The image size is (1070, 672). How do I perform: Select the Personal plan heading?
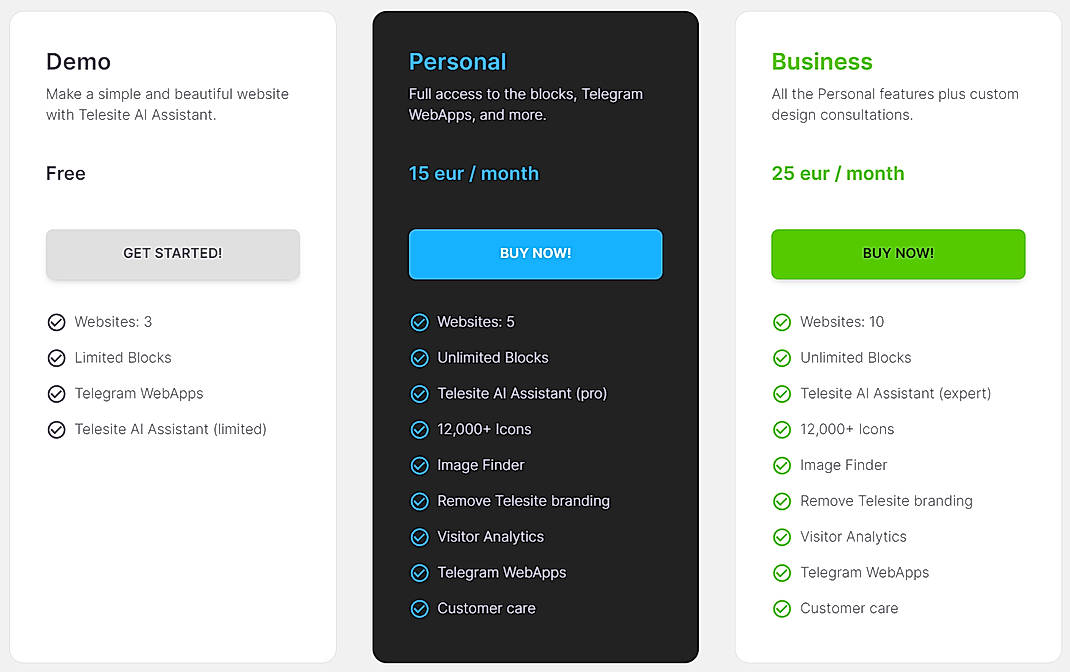click(x=458, y=62)
